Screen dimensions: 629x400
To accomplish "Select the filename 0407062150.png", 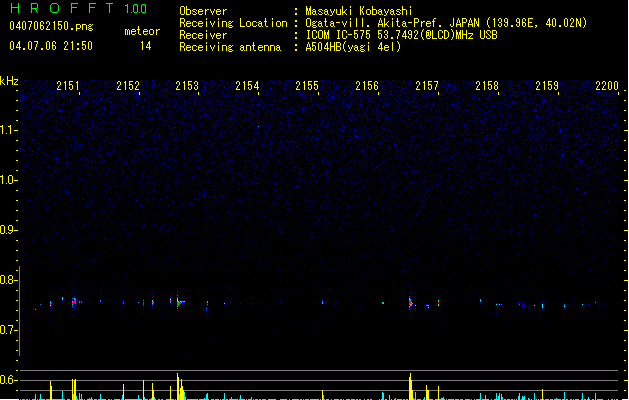I will 51,26.
